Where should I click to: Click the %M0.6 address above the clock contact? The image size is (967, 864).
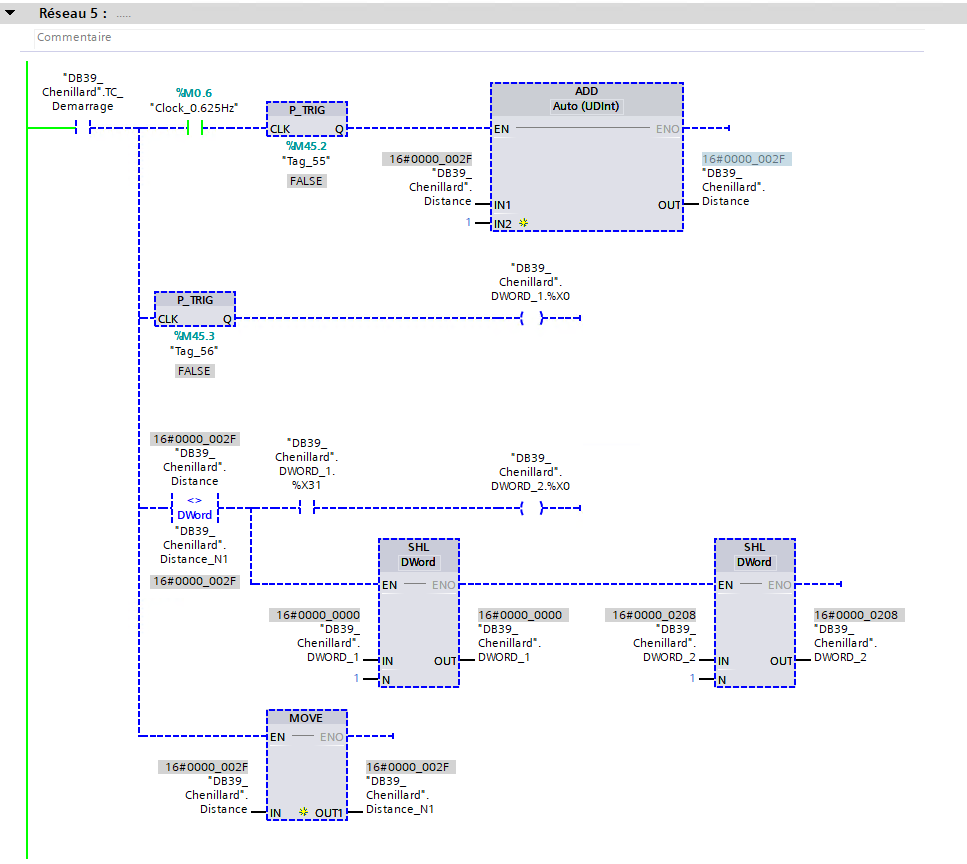[194, 92]
